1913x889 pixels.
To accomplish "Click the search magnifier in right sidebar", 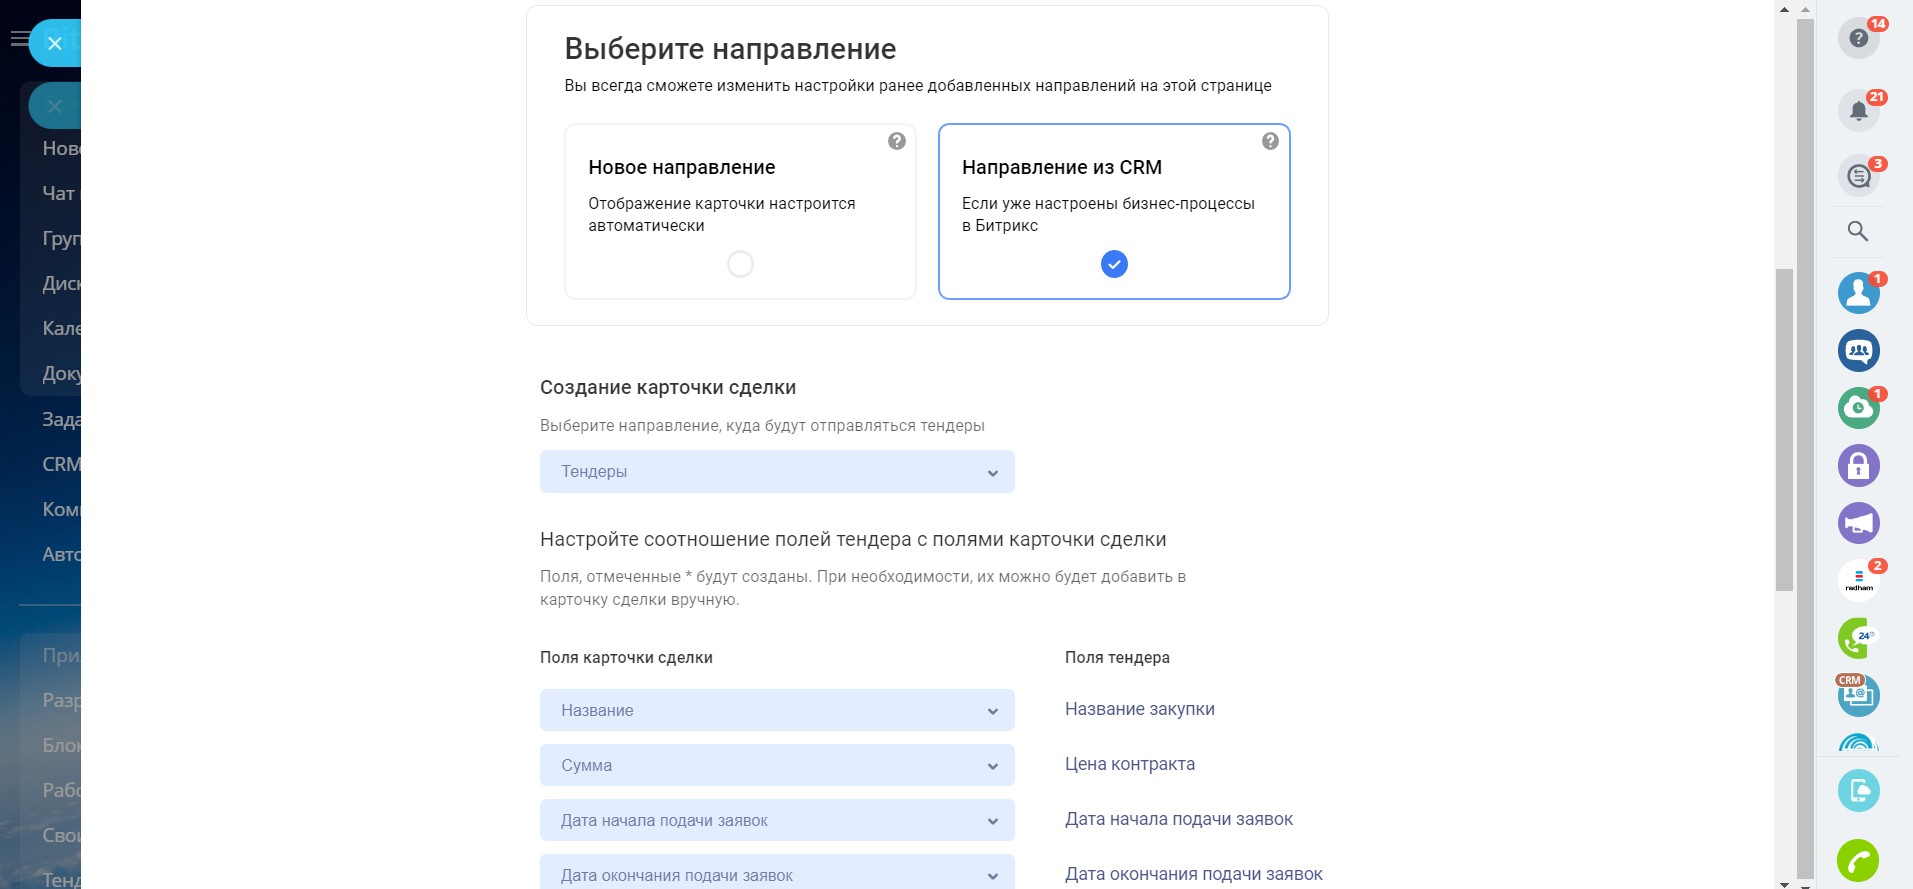I will coord(1858,232).
